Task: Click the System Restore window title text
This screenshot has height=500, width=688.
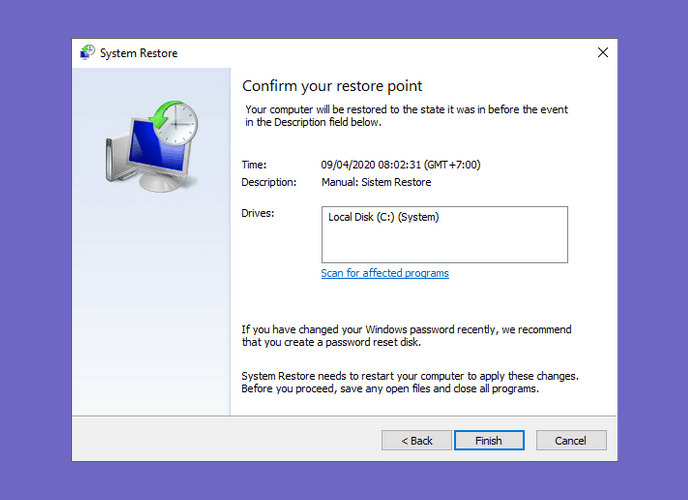Action: (139, 53)
